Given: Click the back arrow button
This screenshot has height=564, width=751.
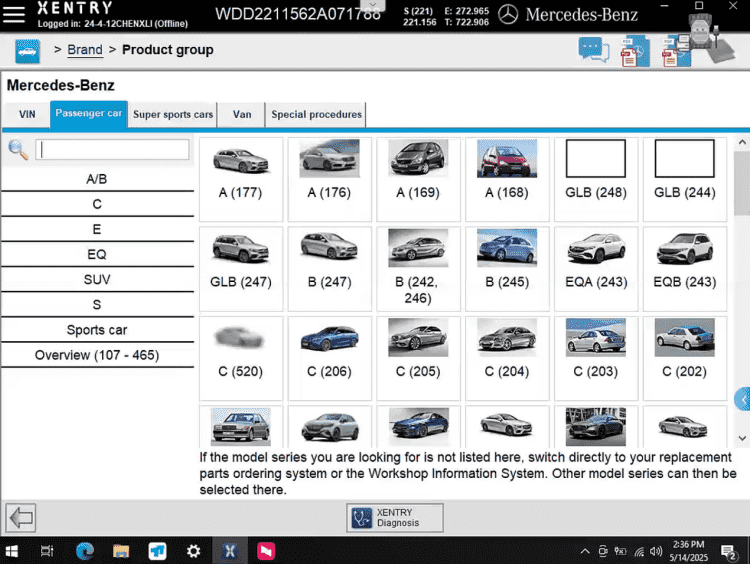Looking at the screenshot, I should (x=21, y=518).
